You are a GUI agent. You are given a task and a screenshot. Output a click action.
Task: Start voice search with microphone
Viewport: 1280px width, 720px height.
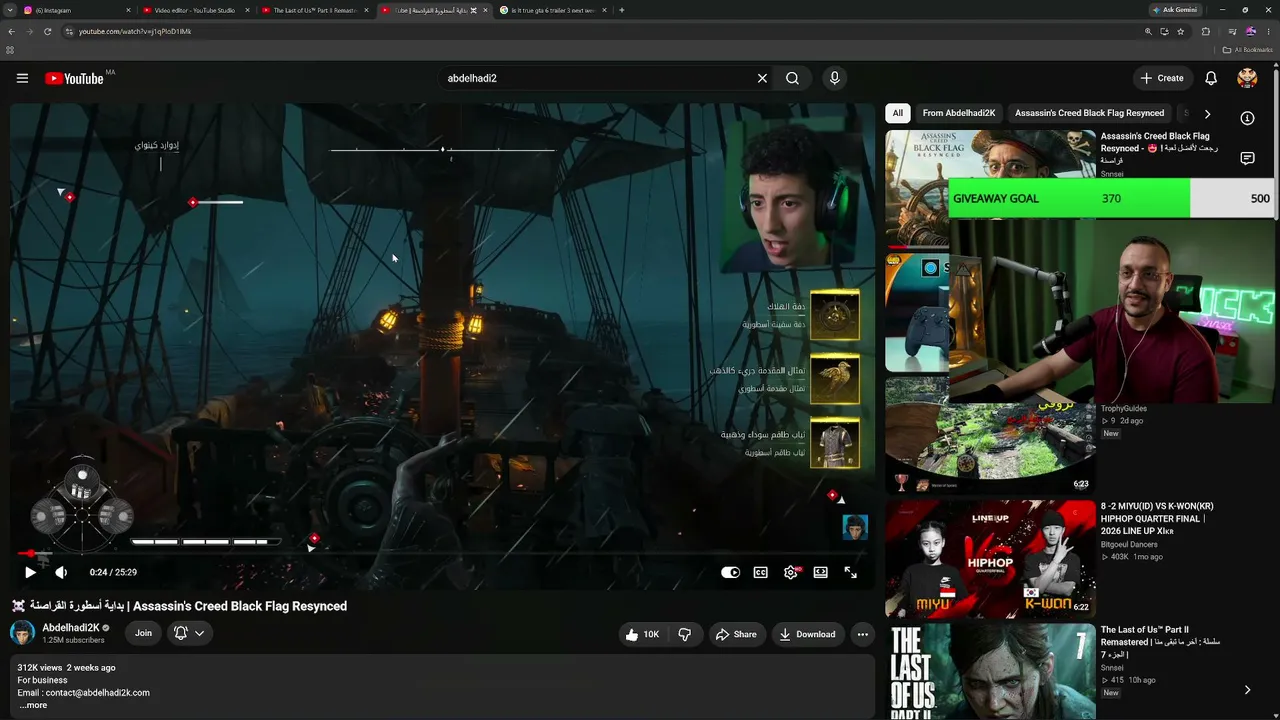(834, 78)
